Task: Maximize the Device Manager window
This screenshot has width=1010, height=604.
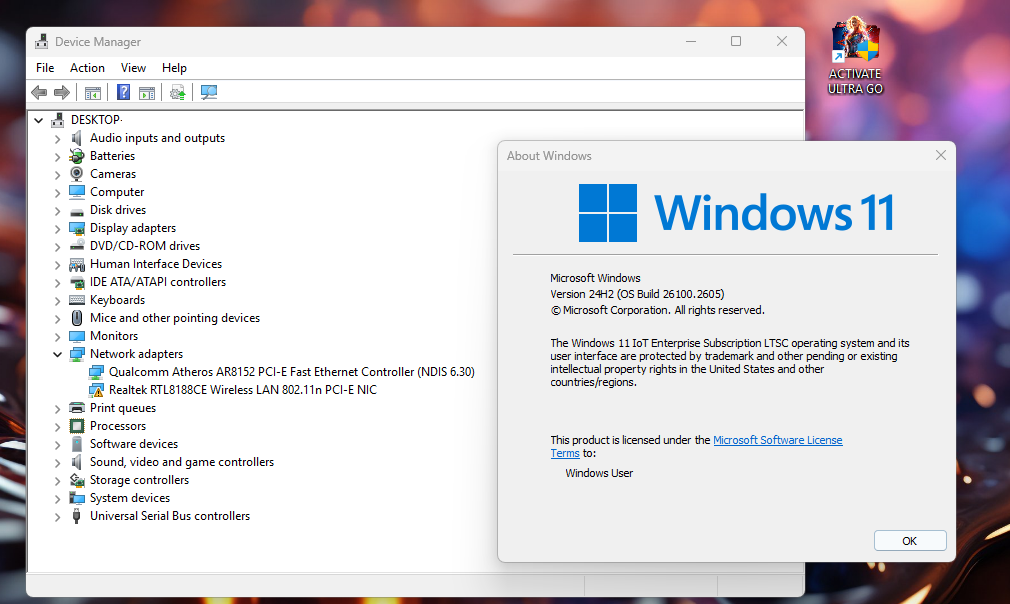Action: coord(736,41)
